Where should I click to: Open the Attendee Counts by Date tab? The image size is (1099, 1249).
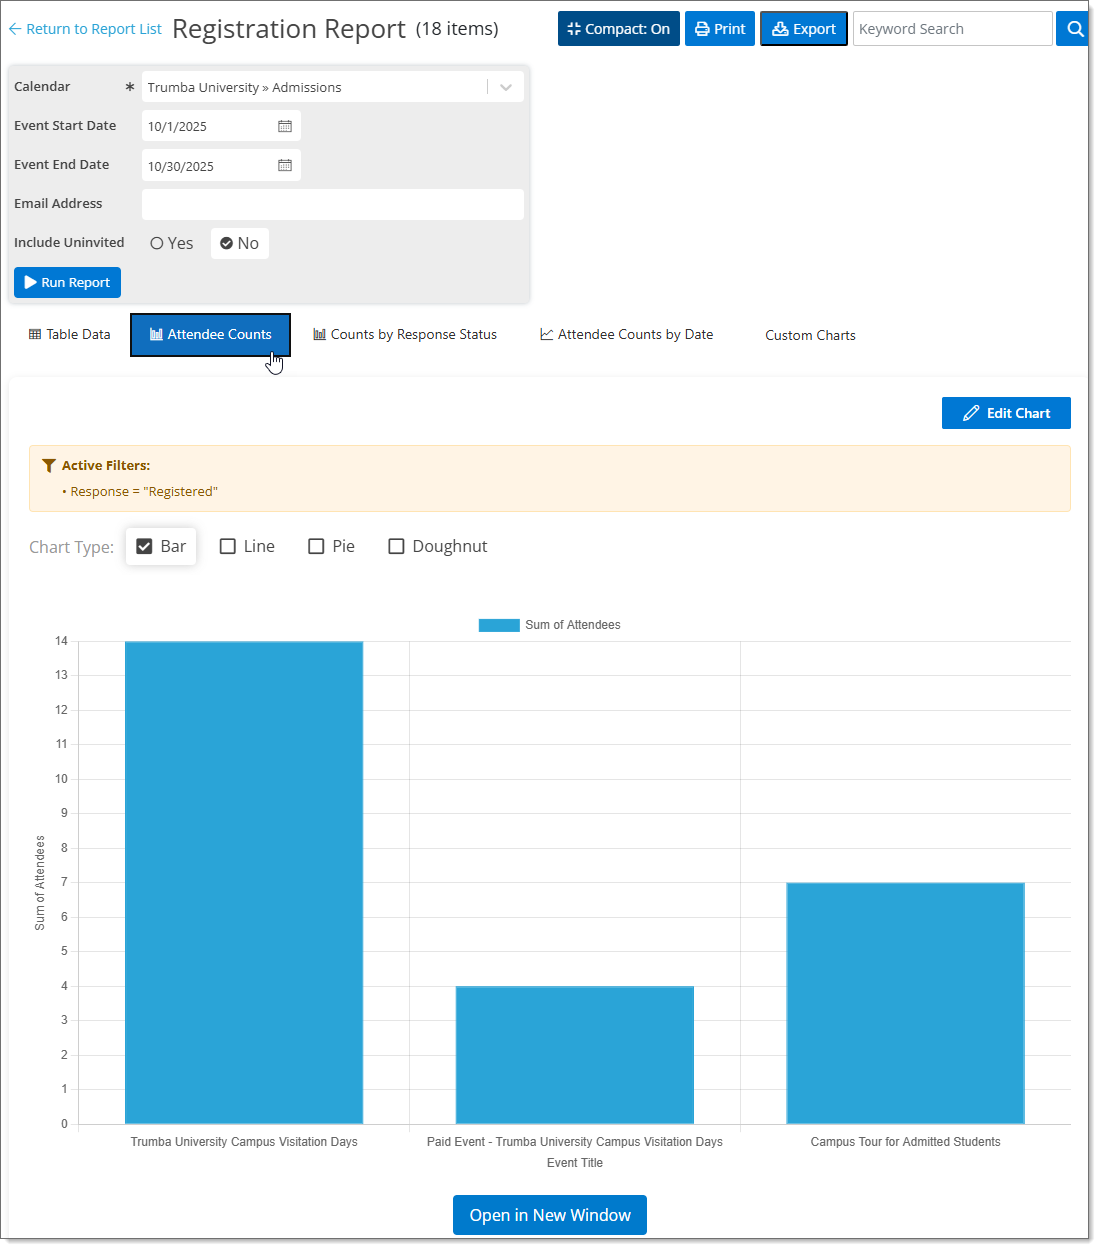point(627,335)
